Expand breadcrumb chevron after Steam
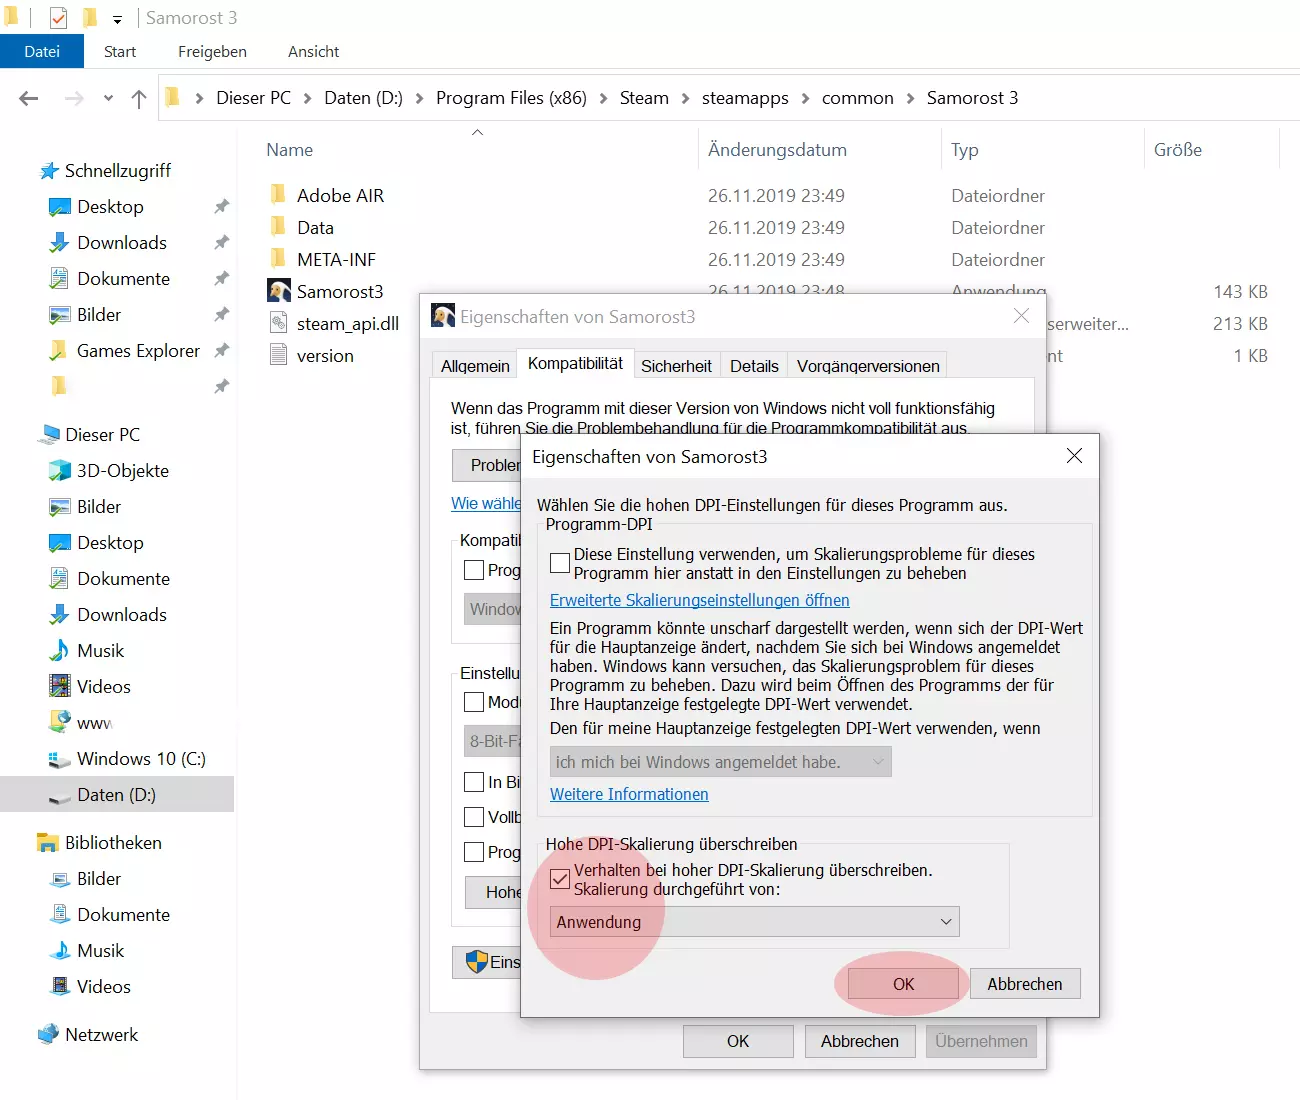 point(685,98)
